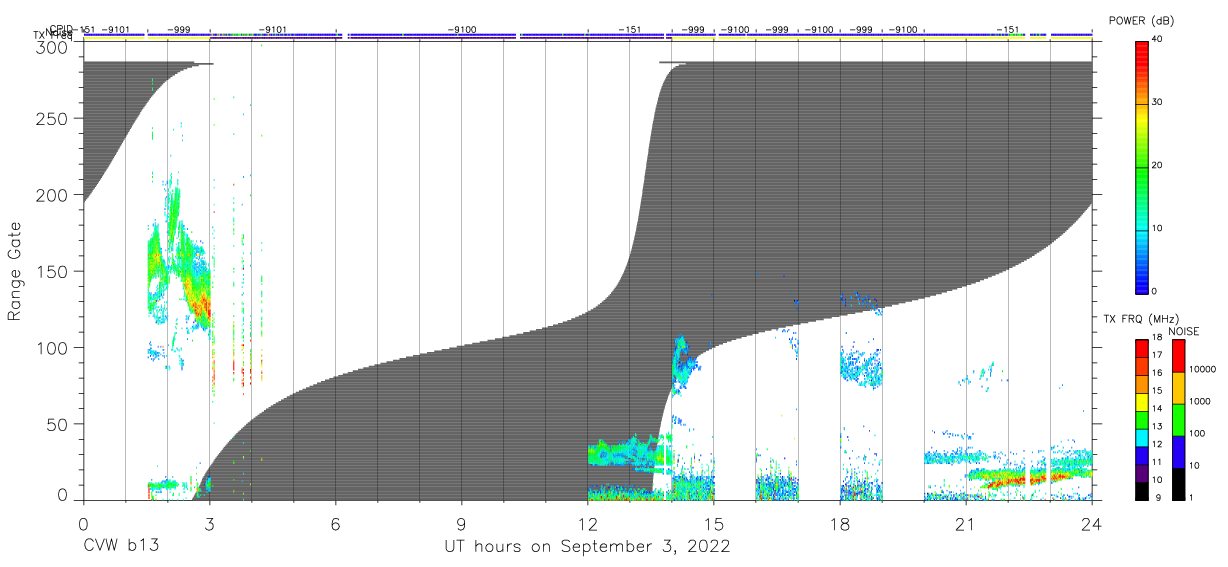Click the 1000 label on NOISE scale
Image resolution: width=1228 pixels, height=567 pixels.
click(x=1201, y=402)
